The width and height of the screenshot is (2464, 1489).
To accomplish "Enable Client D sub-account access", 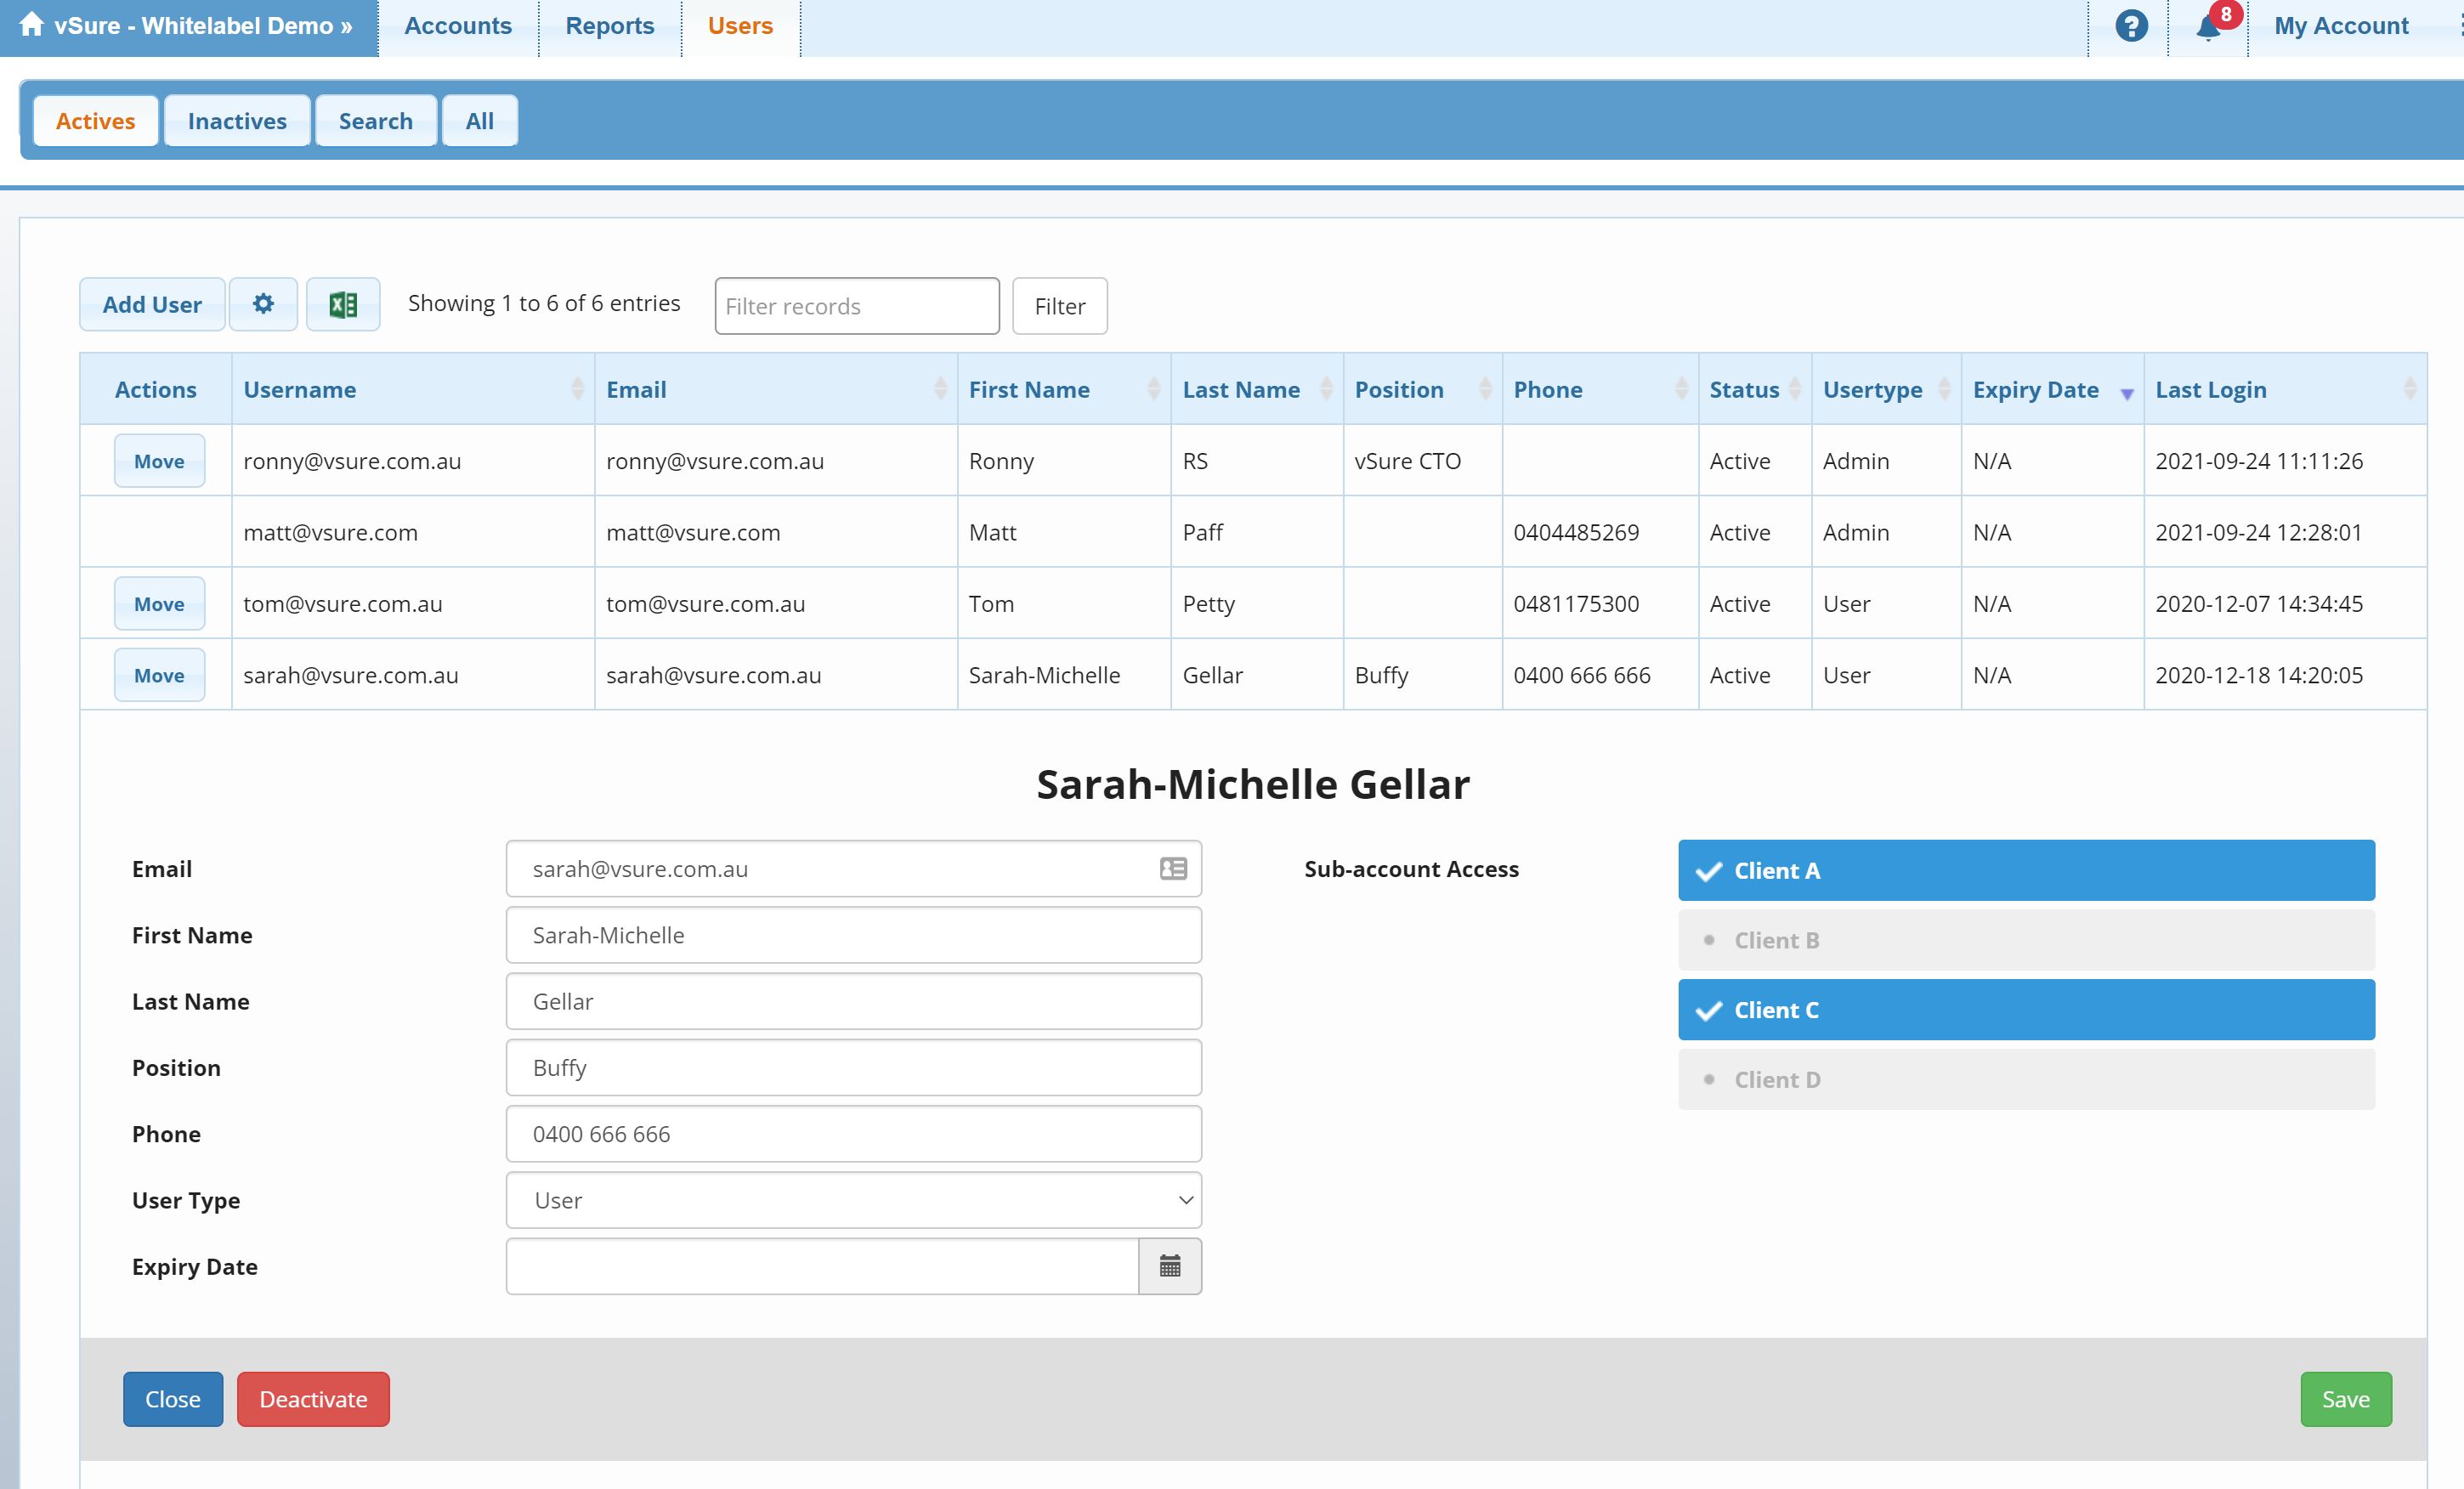I will pos(2025,1079).
